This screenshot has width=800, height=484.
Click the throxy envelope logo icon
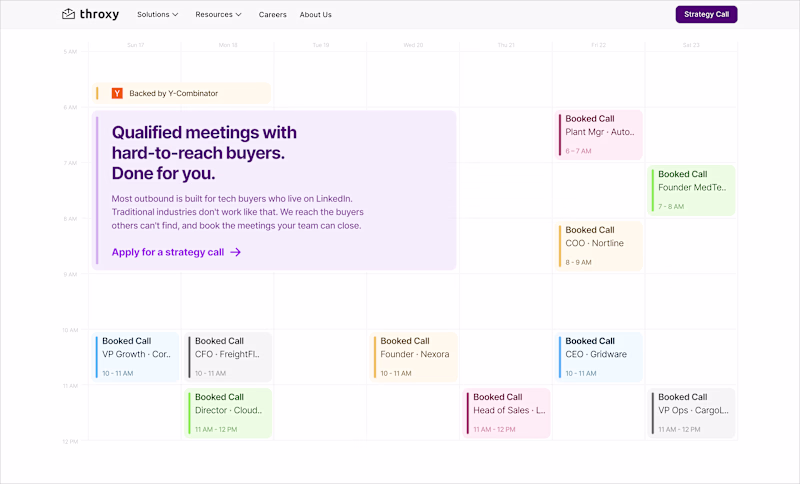[x=68, y=14]
